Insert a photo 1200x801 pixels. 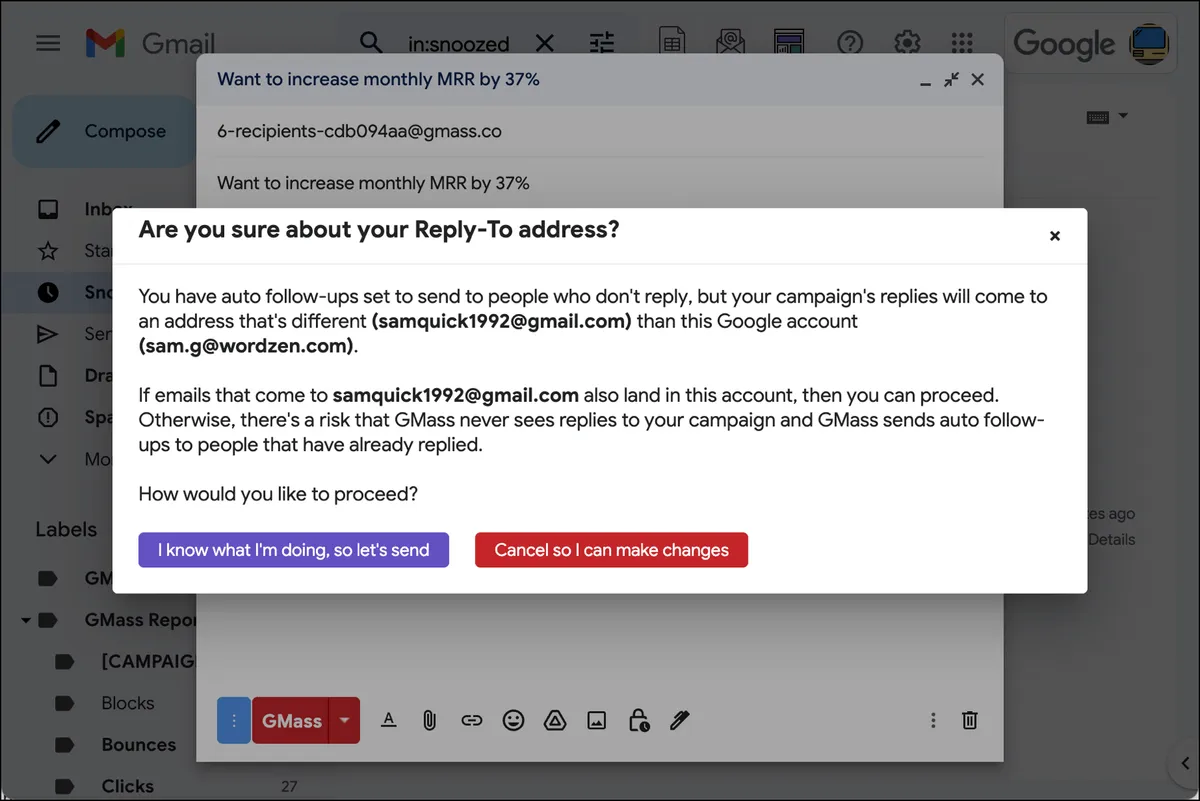597,720
